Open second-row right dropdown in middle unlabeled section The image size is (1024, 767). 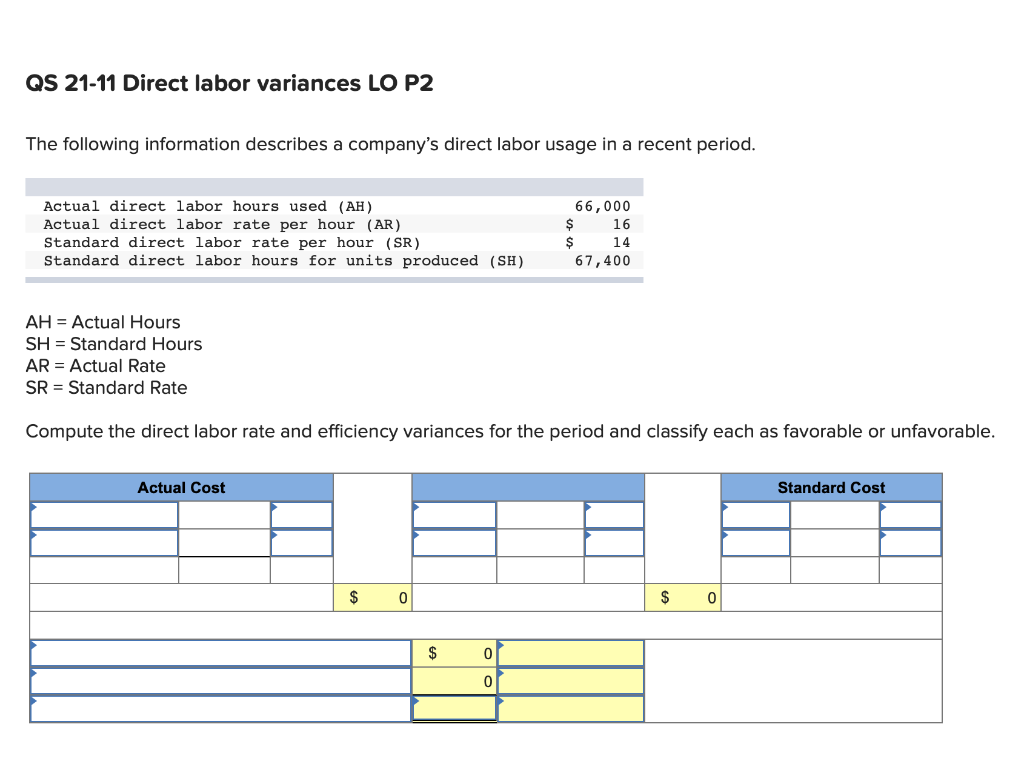pyautogui.click(x=614, y=543)
